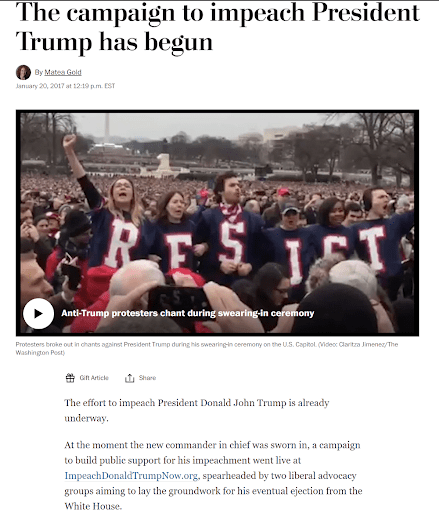The width and height of the screenshot is (439, 512).
Task: Click the opening paragraph about impeachment effort
Action: point(197,410)
